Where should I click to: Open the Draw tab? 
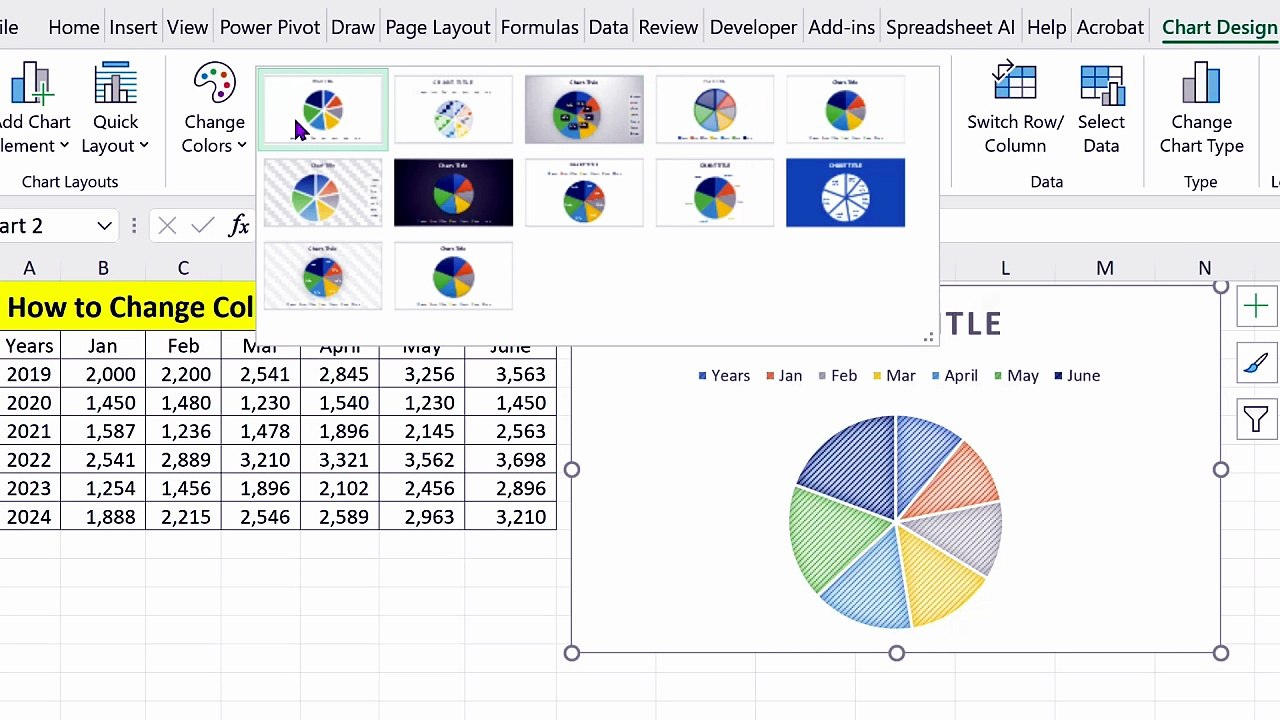pyautogui.click(x=353, y=27)
